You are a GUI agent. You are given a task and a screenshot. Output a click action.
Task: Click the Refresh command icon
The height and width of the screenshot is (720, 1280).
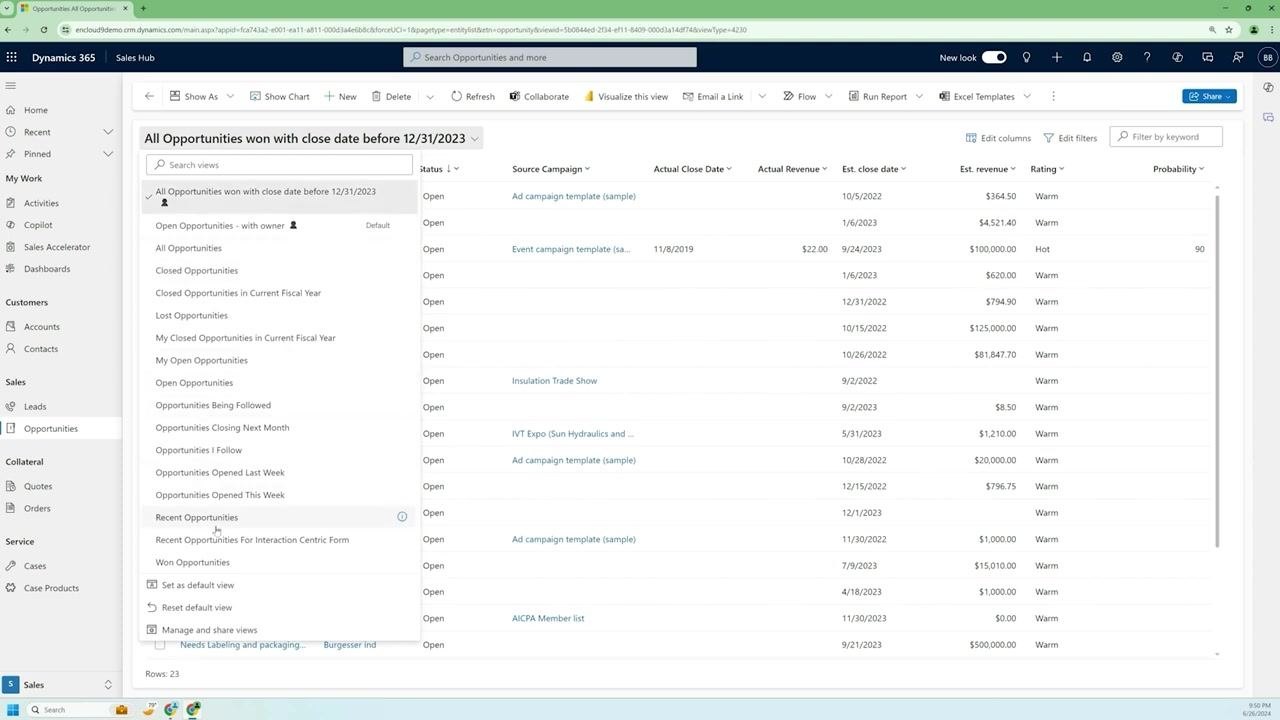(x=456, y=96)
